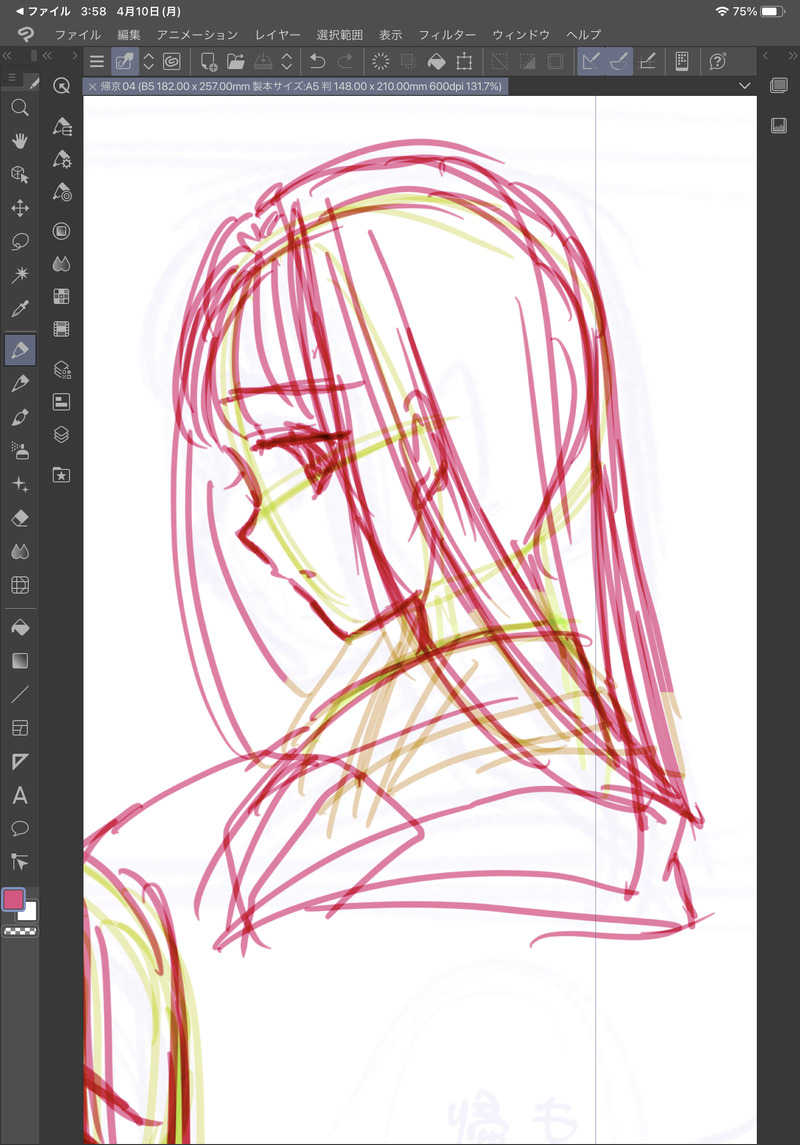Select the Correct line tool
The height and width of the screenshot is (1145, 800).
[20, 862]
